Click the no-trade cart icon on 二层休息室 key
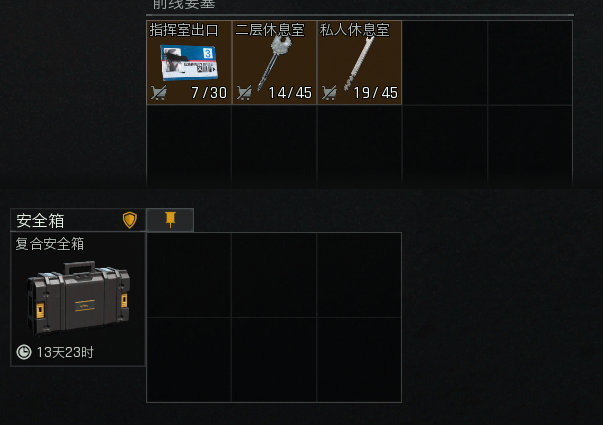 [244, 93]
